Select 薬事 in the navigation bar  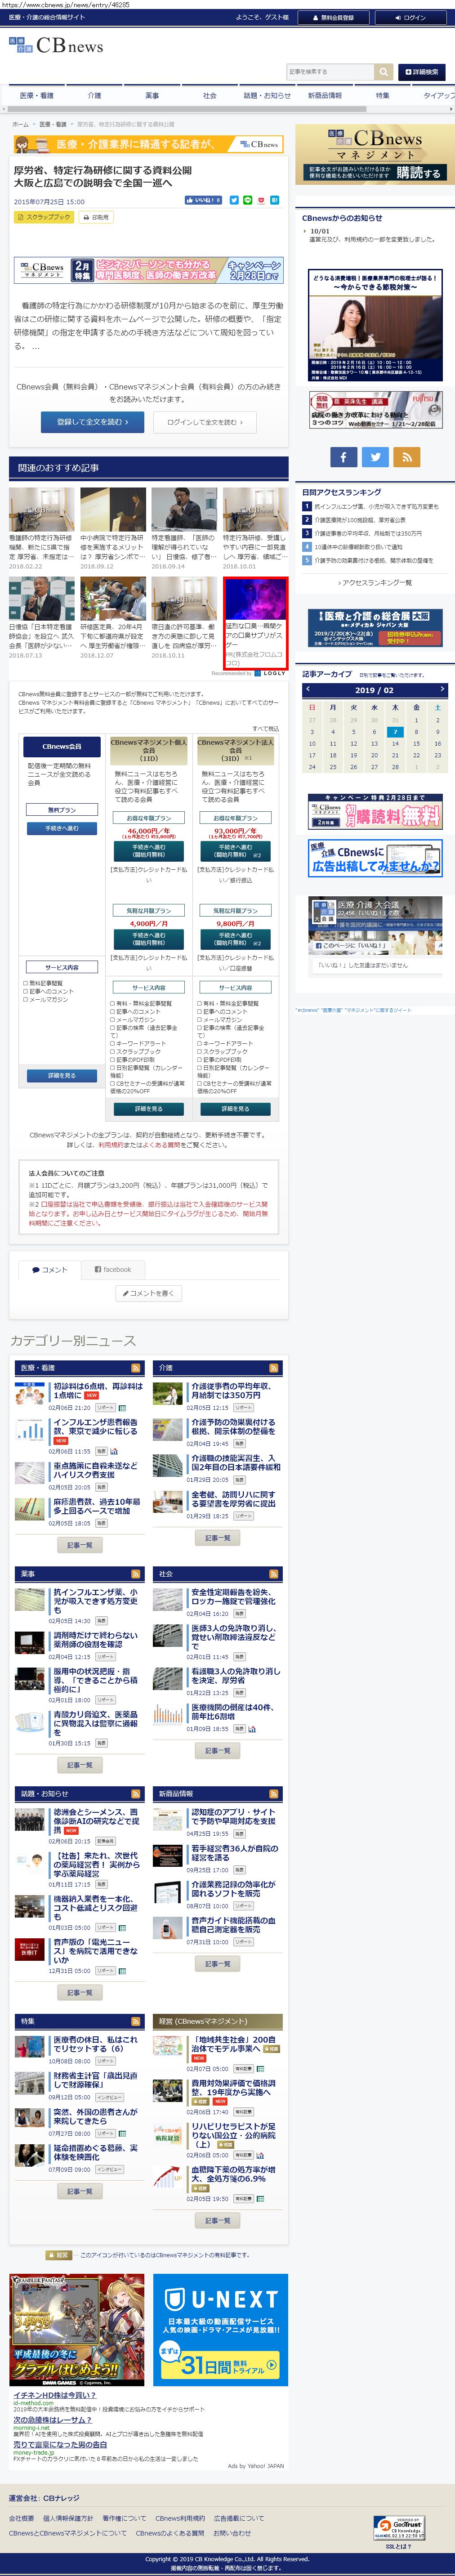[152, 95]
